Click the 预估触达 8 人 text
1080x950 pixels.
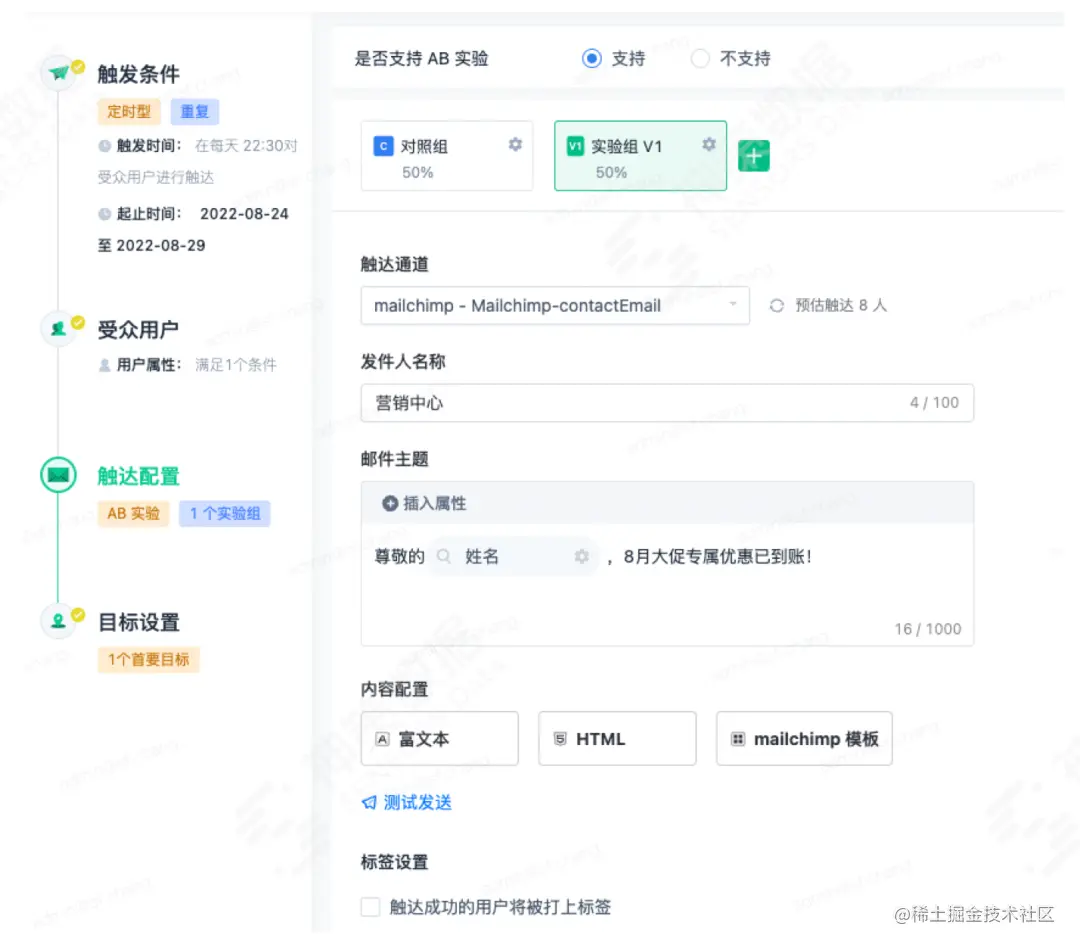coord(841,305)
